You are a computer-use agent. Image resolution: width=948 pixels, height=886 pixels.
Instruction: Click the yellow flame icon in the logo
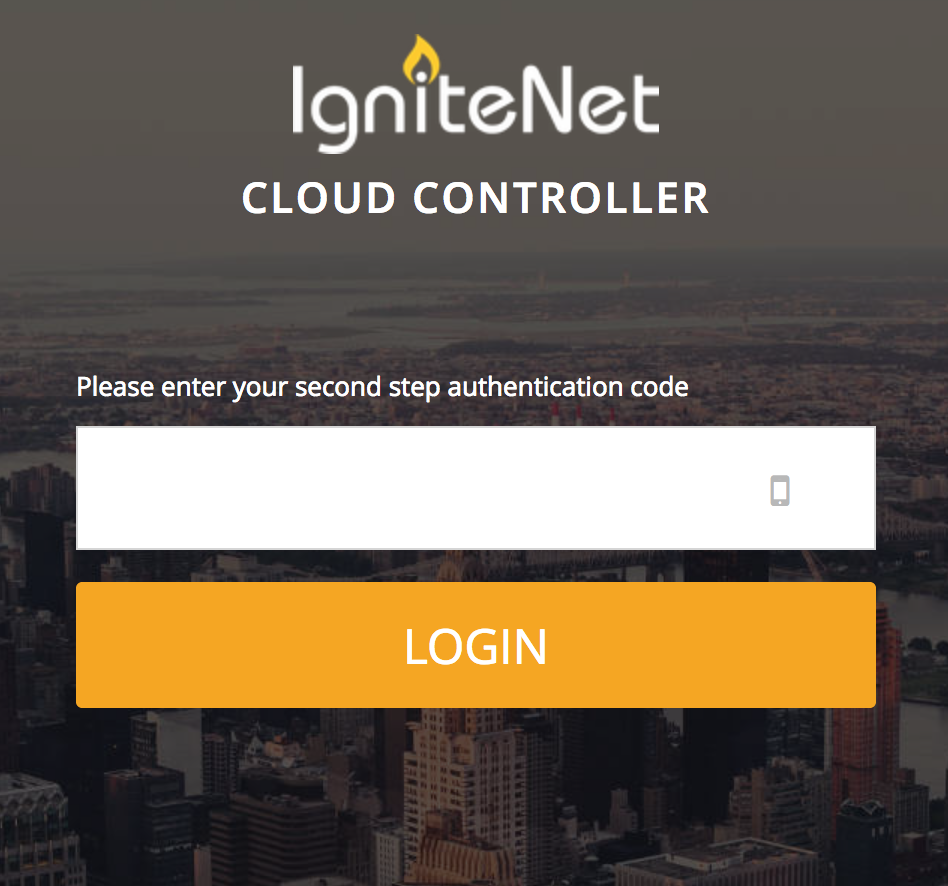point(421,59)
